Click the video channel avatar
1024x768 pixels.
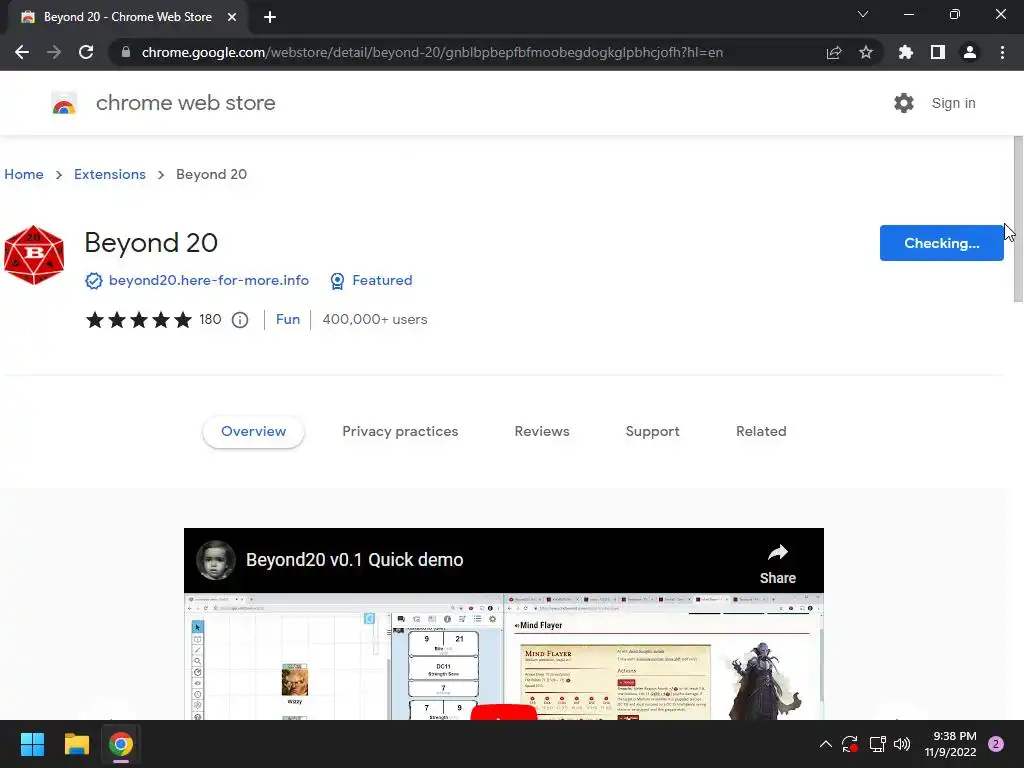tap(216, 560)
